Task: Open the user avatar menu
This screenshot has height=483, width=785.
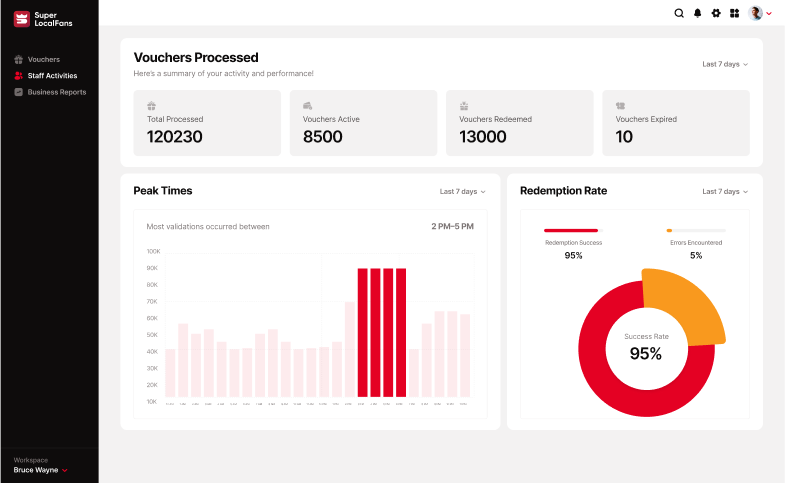Action: [x=760, y=13]
